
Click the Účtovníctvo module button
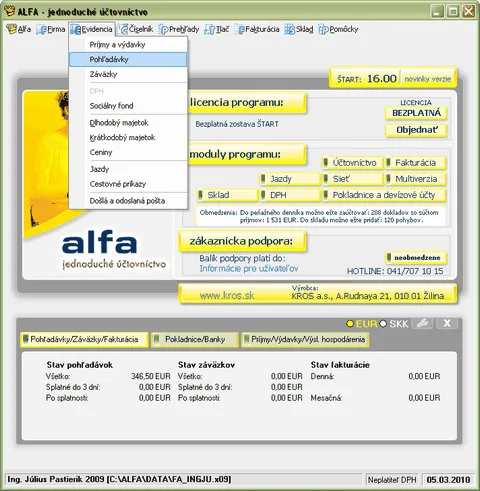click(x=353, y=163)
